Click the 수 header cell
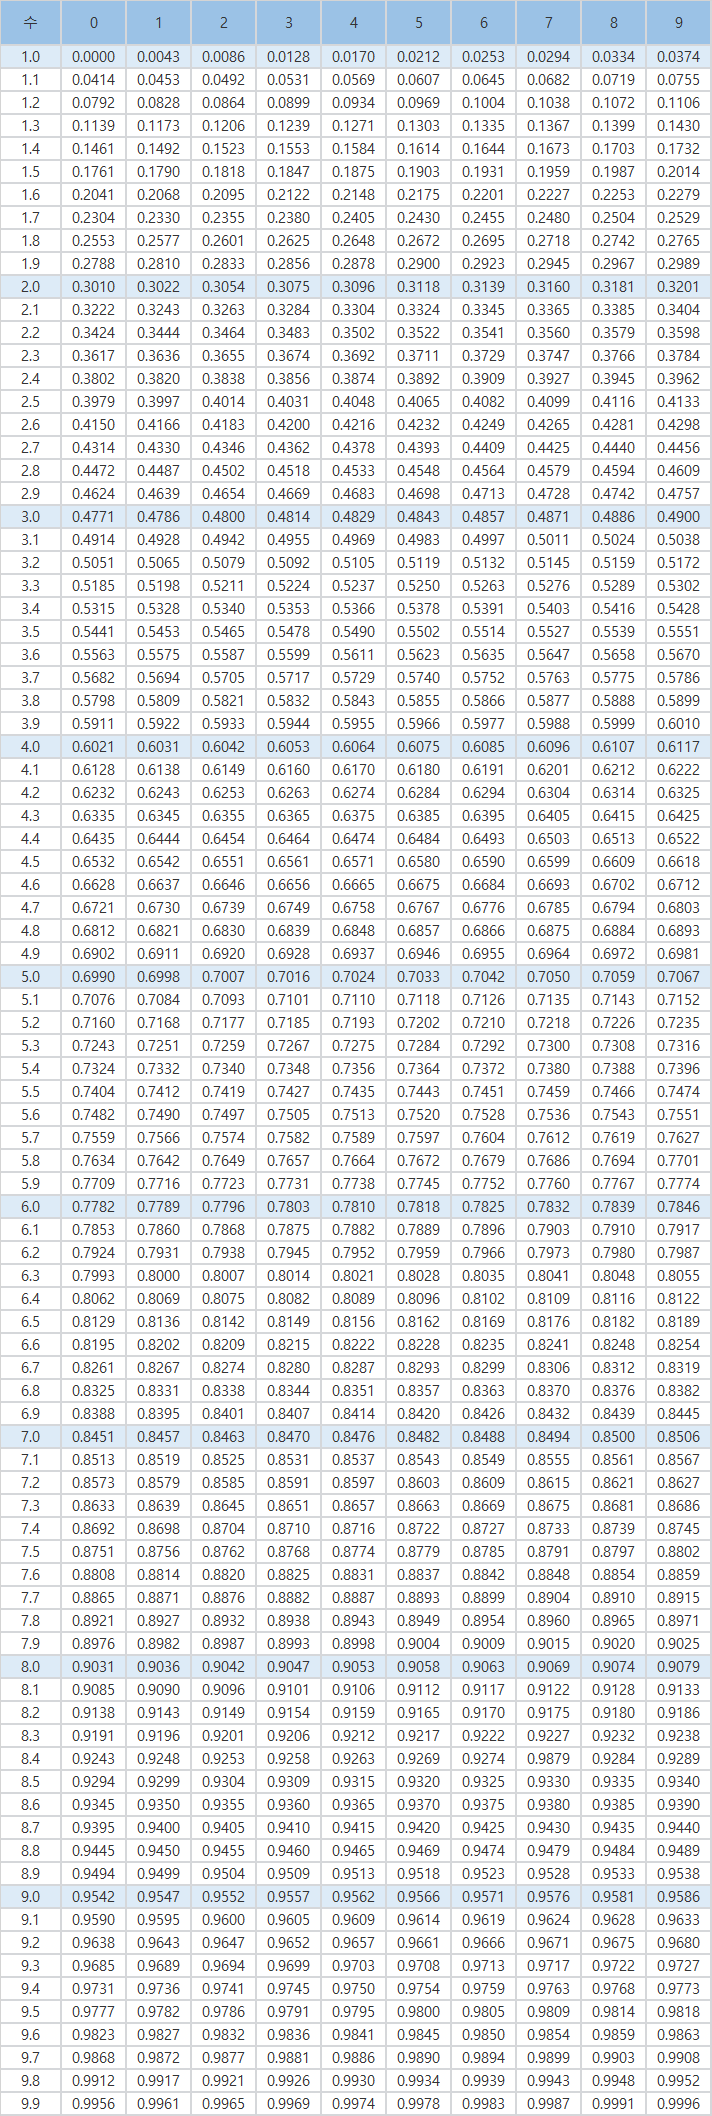 point(31,22)
